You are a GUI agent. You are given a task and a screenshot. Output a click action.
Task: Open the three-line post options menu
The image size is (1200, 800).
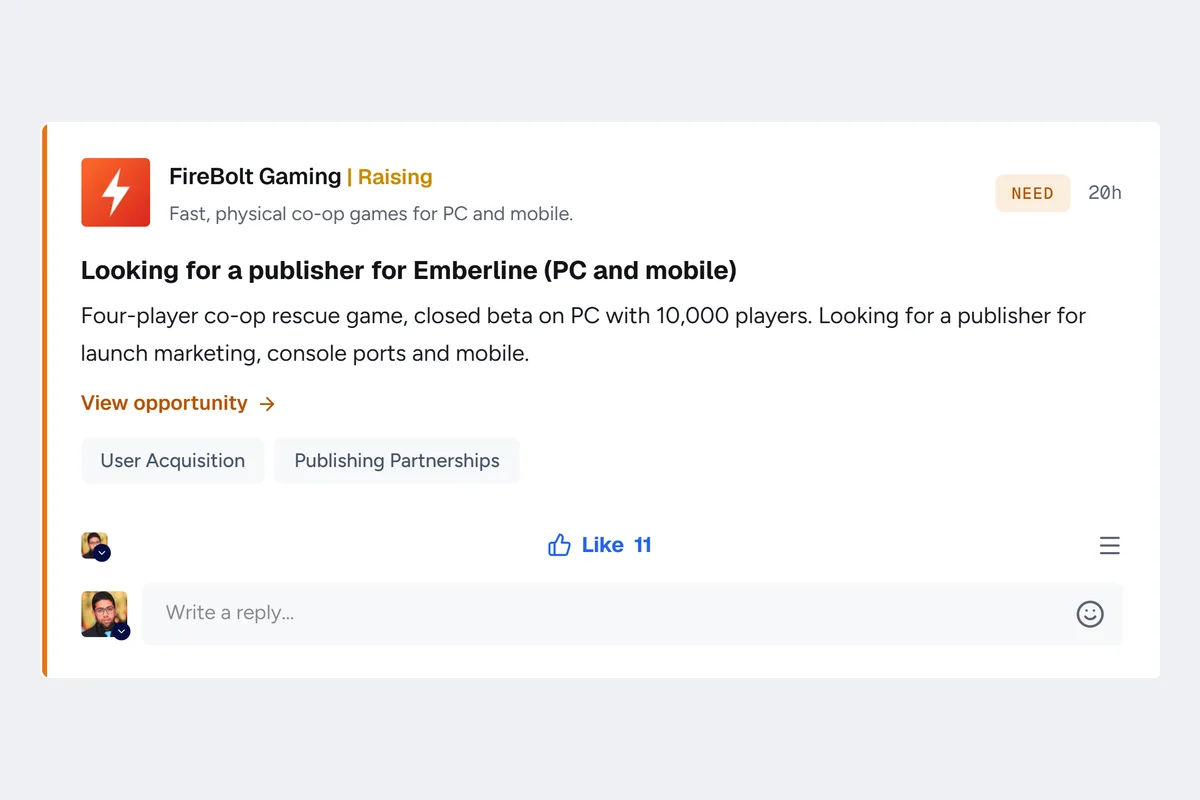point(1110,545)
